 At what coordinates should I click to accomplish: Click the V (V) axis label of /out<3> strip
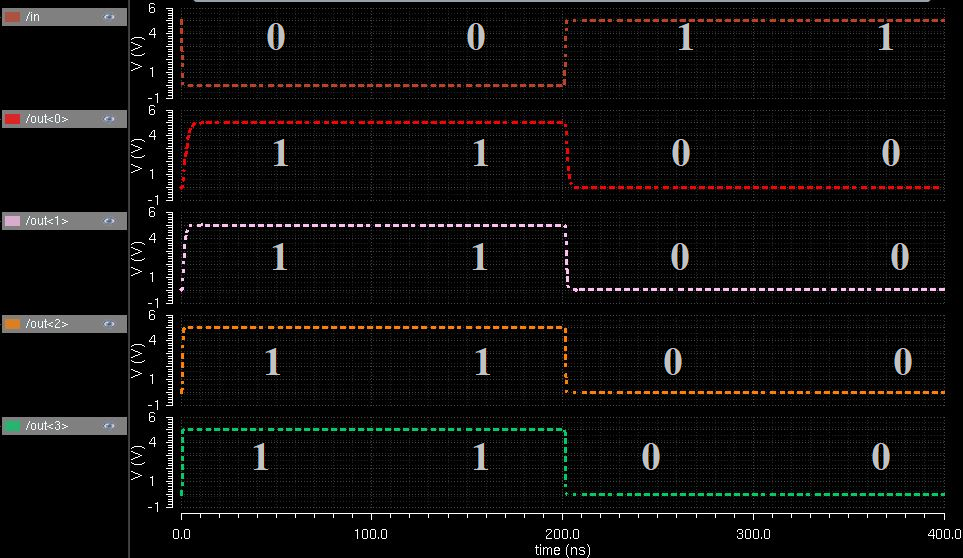pos(138,462)
